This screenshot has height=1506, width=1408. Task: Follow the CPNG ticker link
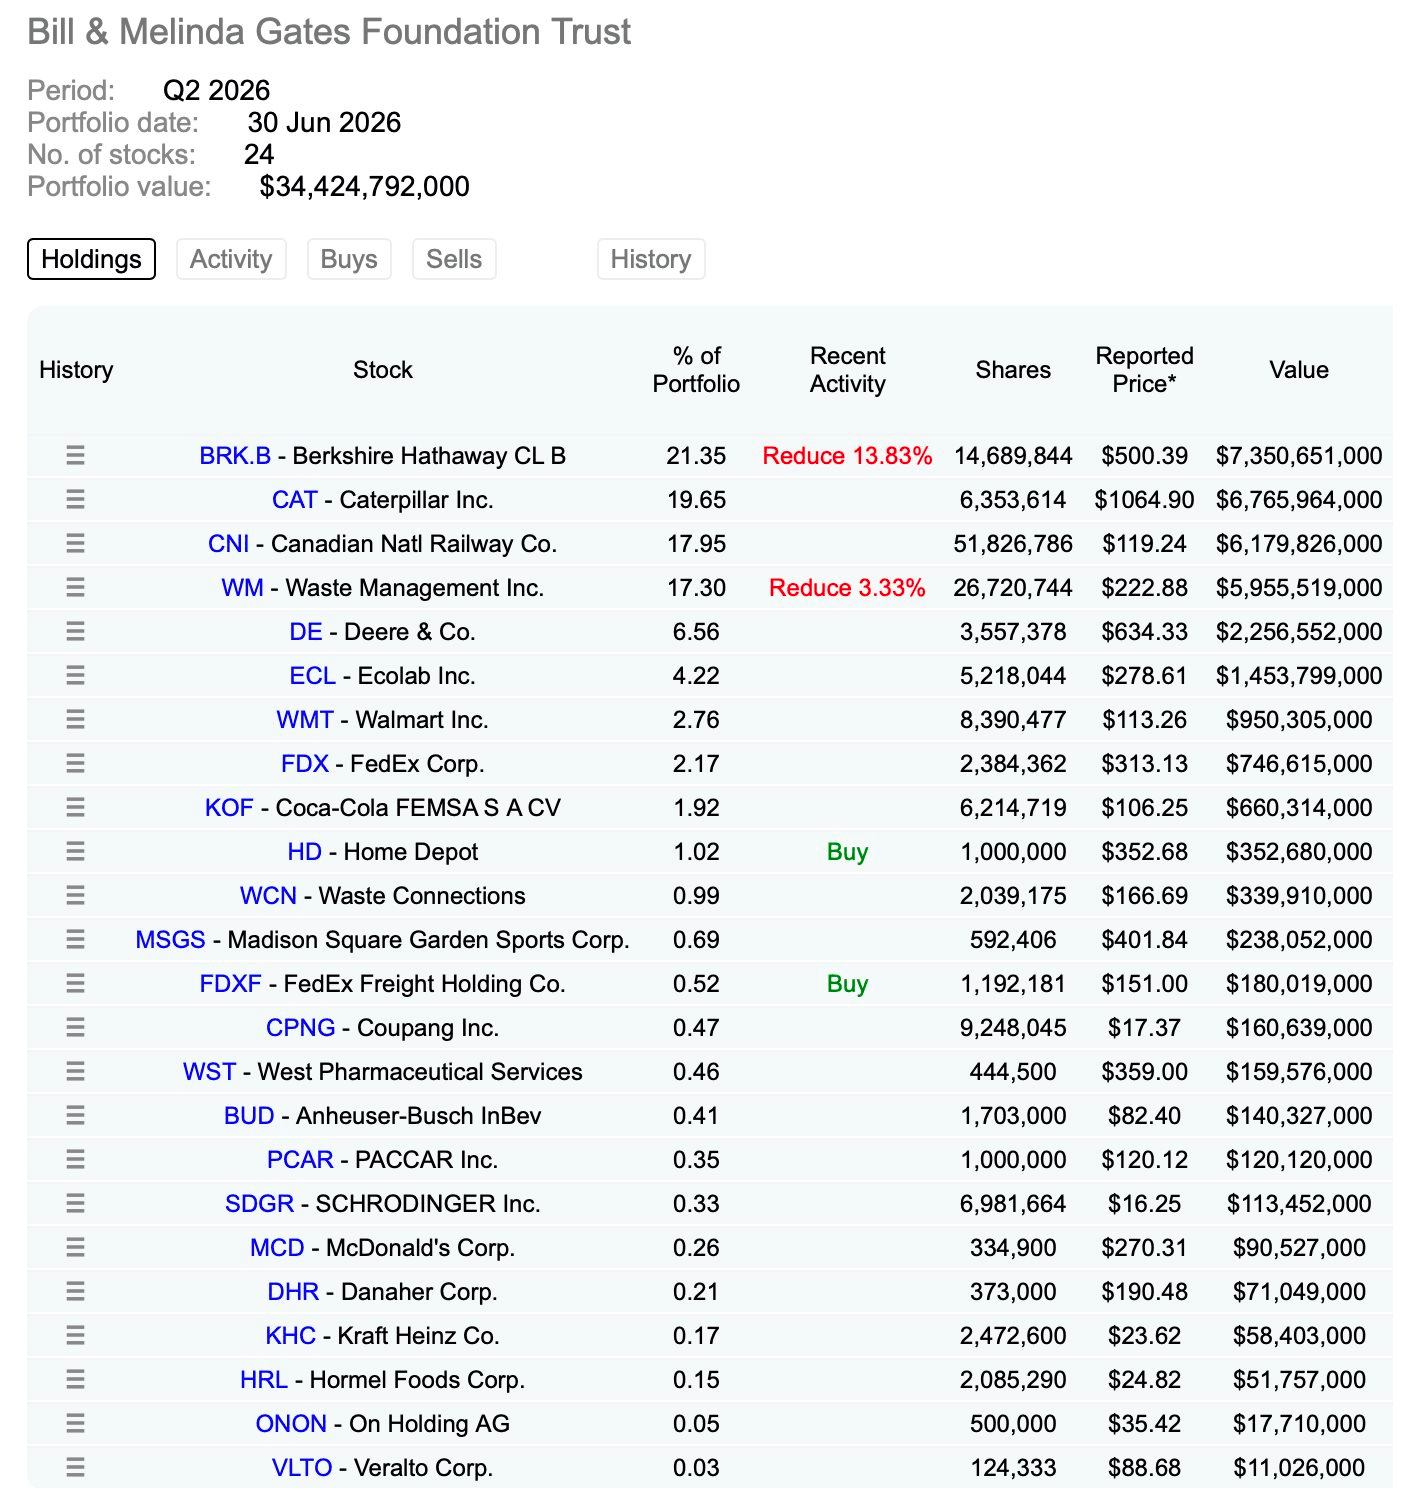pyautogui.click(x=301, y=1028)
